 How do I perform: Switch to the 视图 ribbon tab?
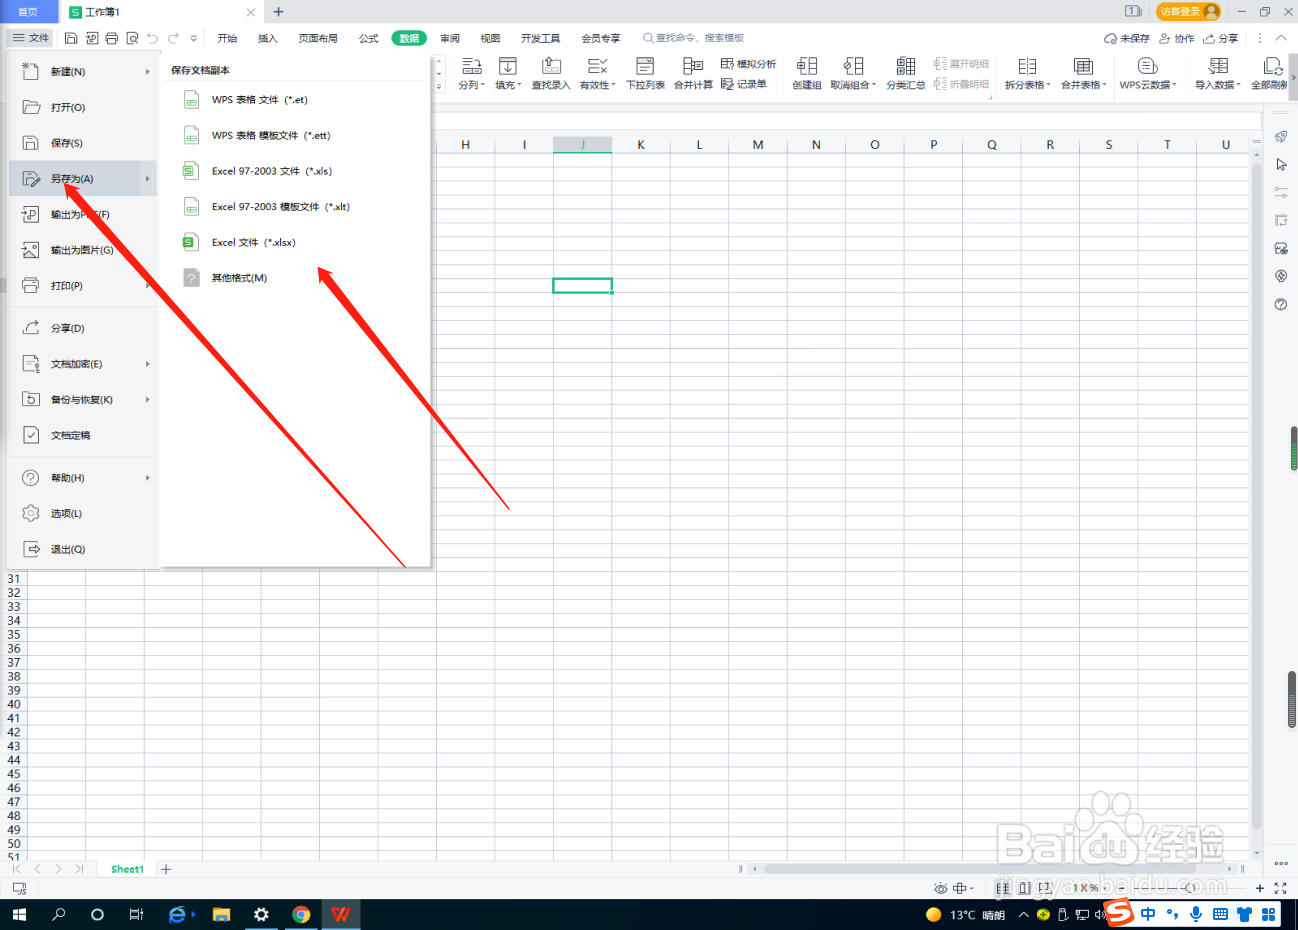tap(490, 38)
